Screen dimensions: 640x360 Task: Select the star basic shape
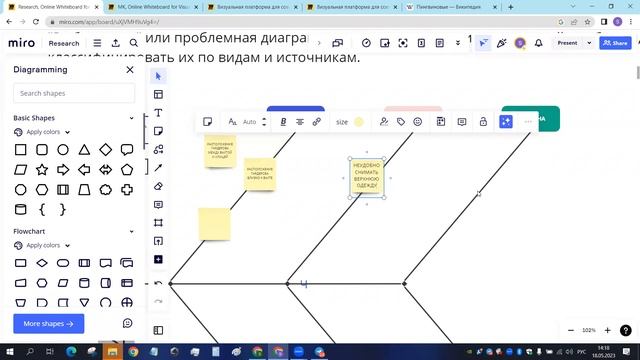42,170
